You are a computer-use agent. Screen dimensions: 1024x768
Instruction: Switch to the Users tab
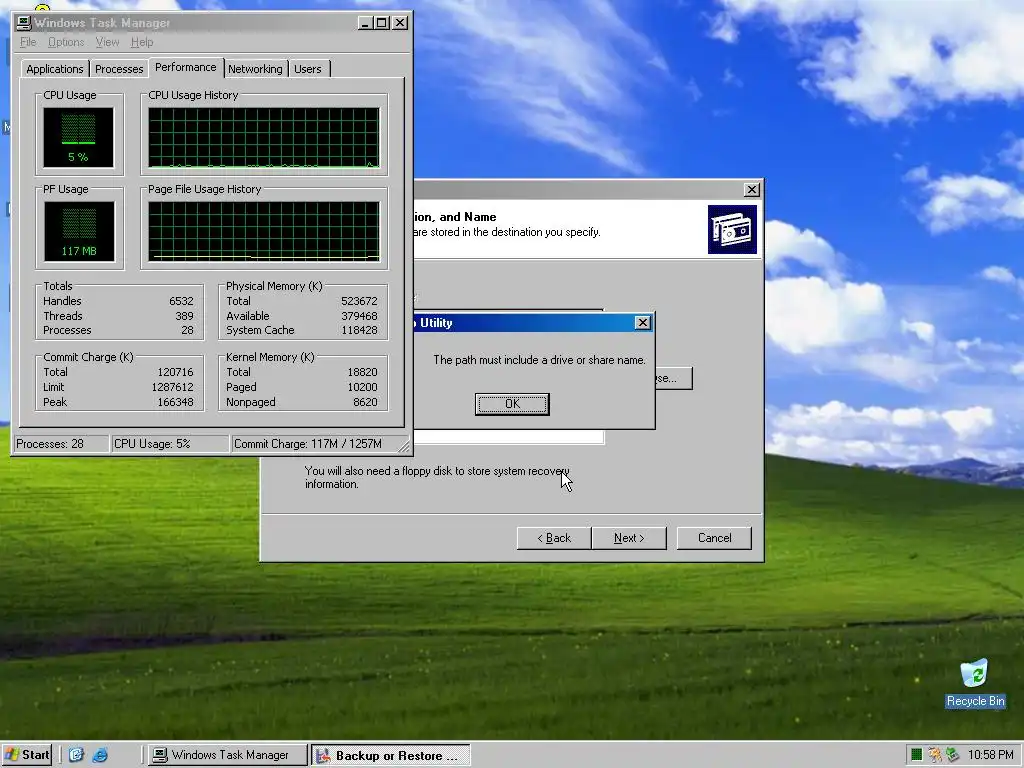pos(308,69)
